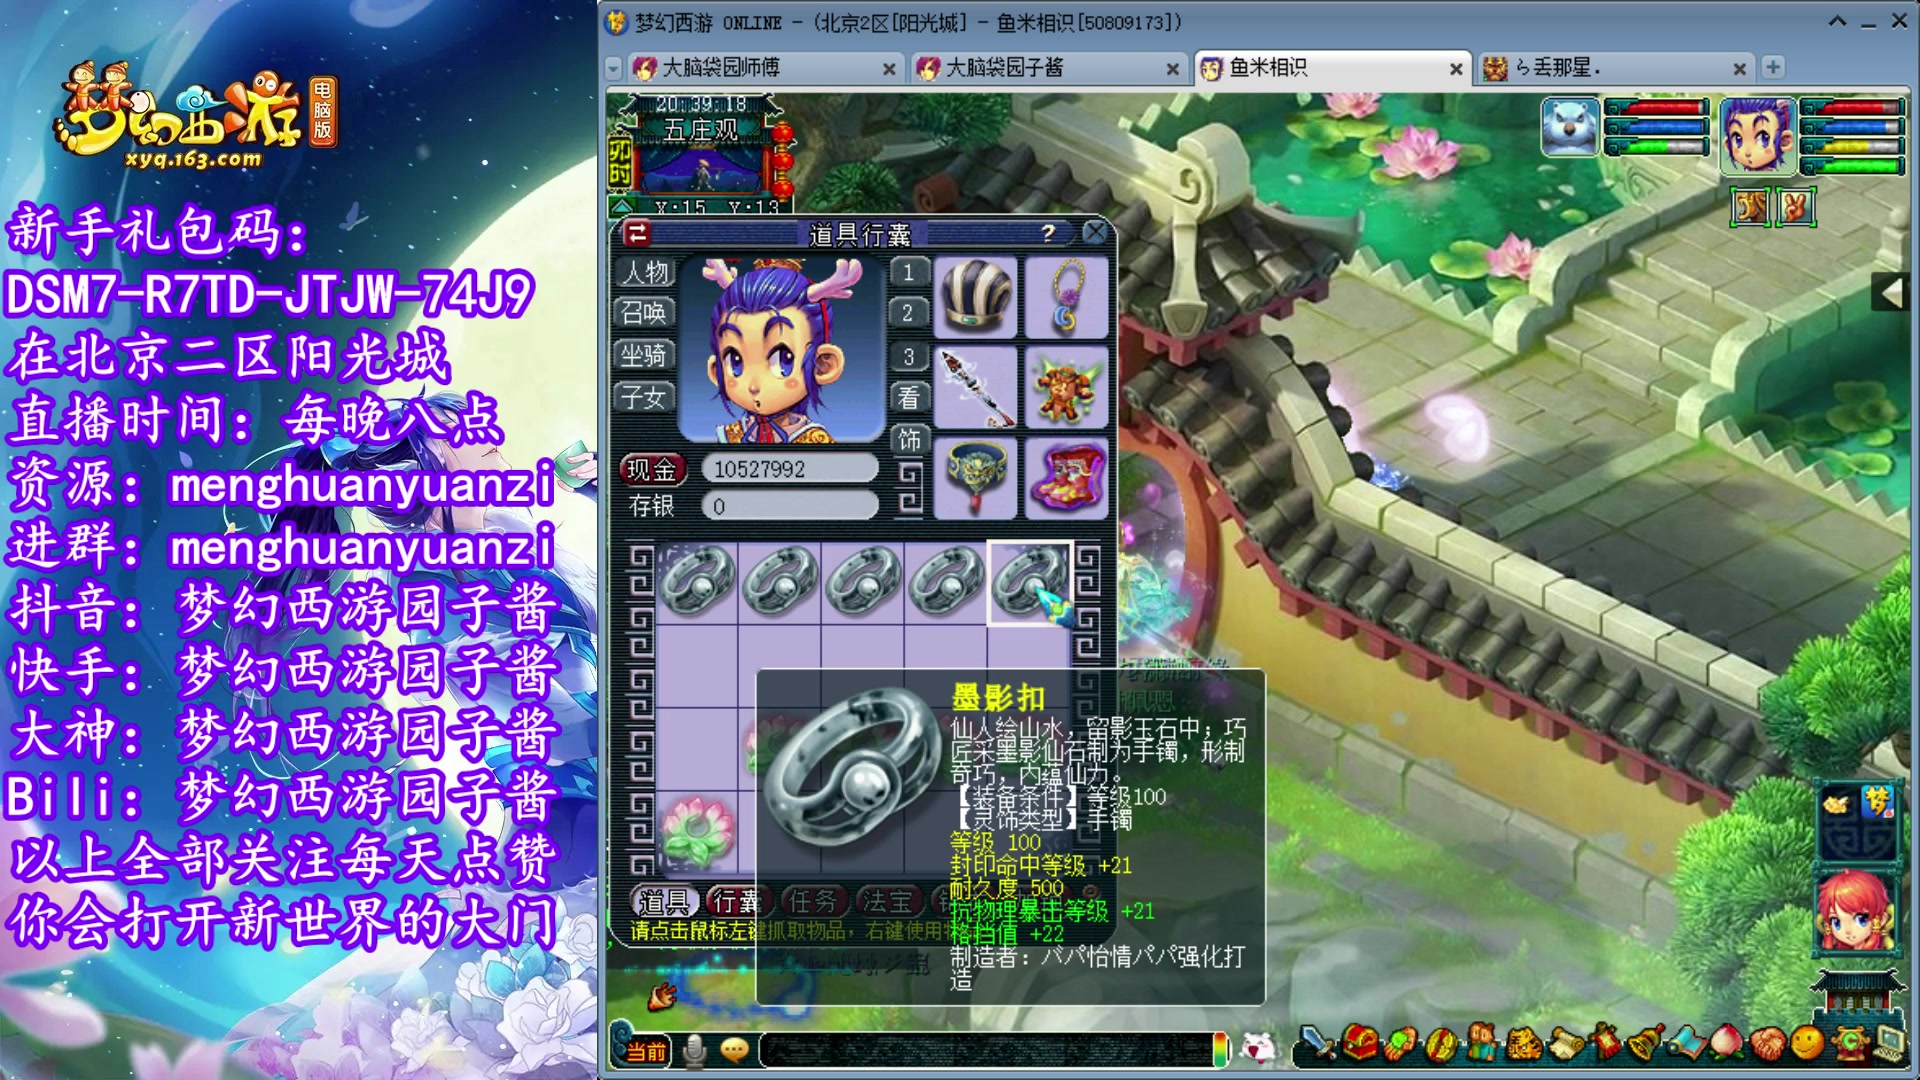Click the 现金 cash button

652,469
